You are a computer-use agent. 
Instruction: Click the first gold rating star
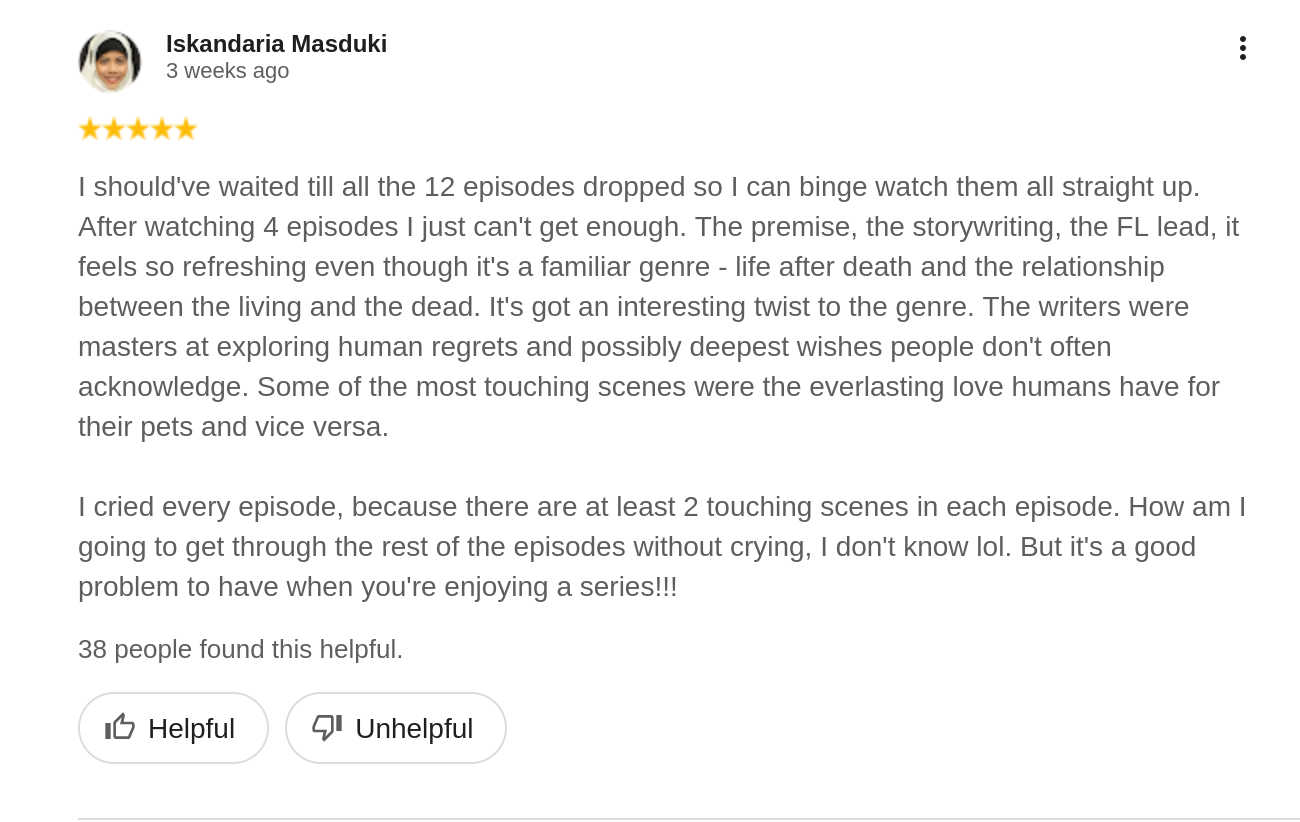pyautogui.click(x=90, y=129)
